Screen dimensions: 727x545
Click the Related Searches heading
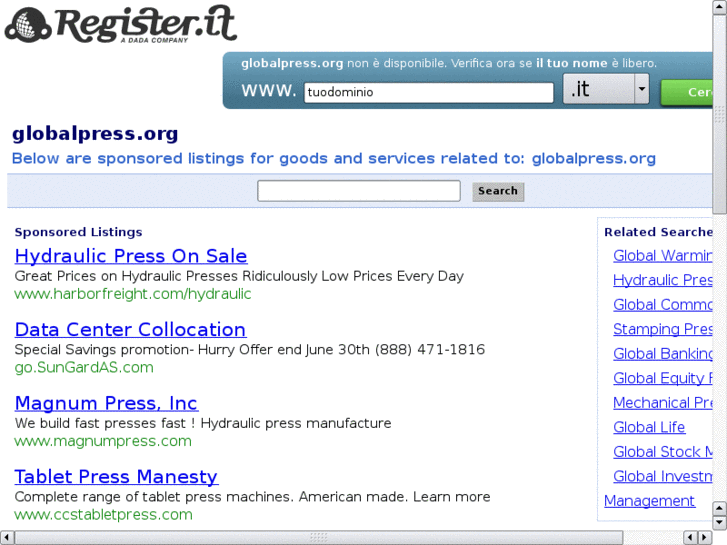(x=658, y=232)
